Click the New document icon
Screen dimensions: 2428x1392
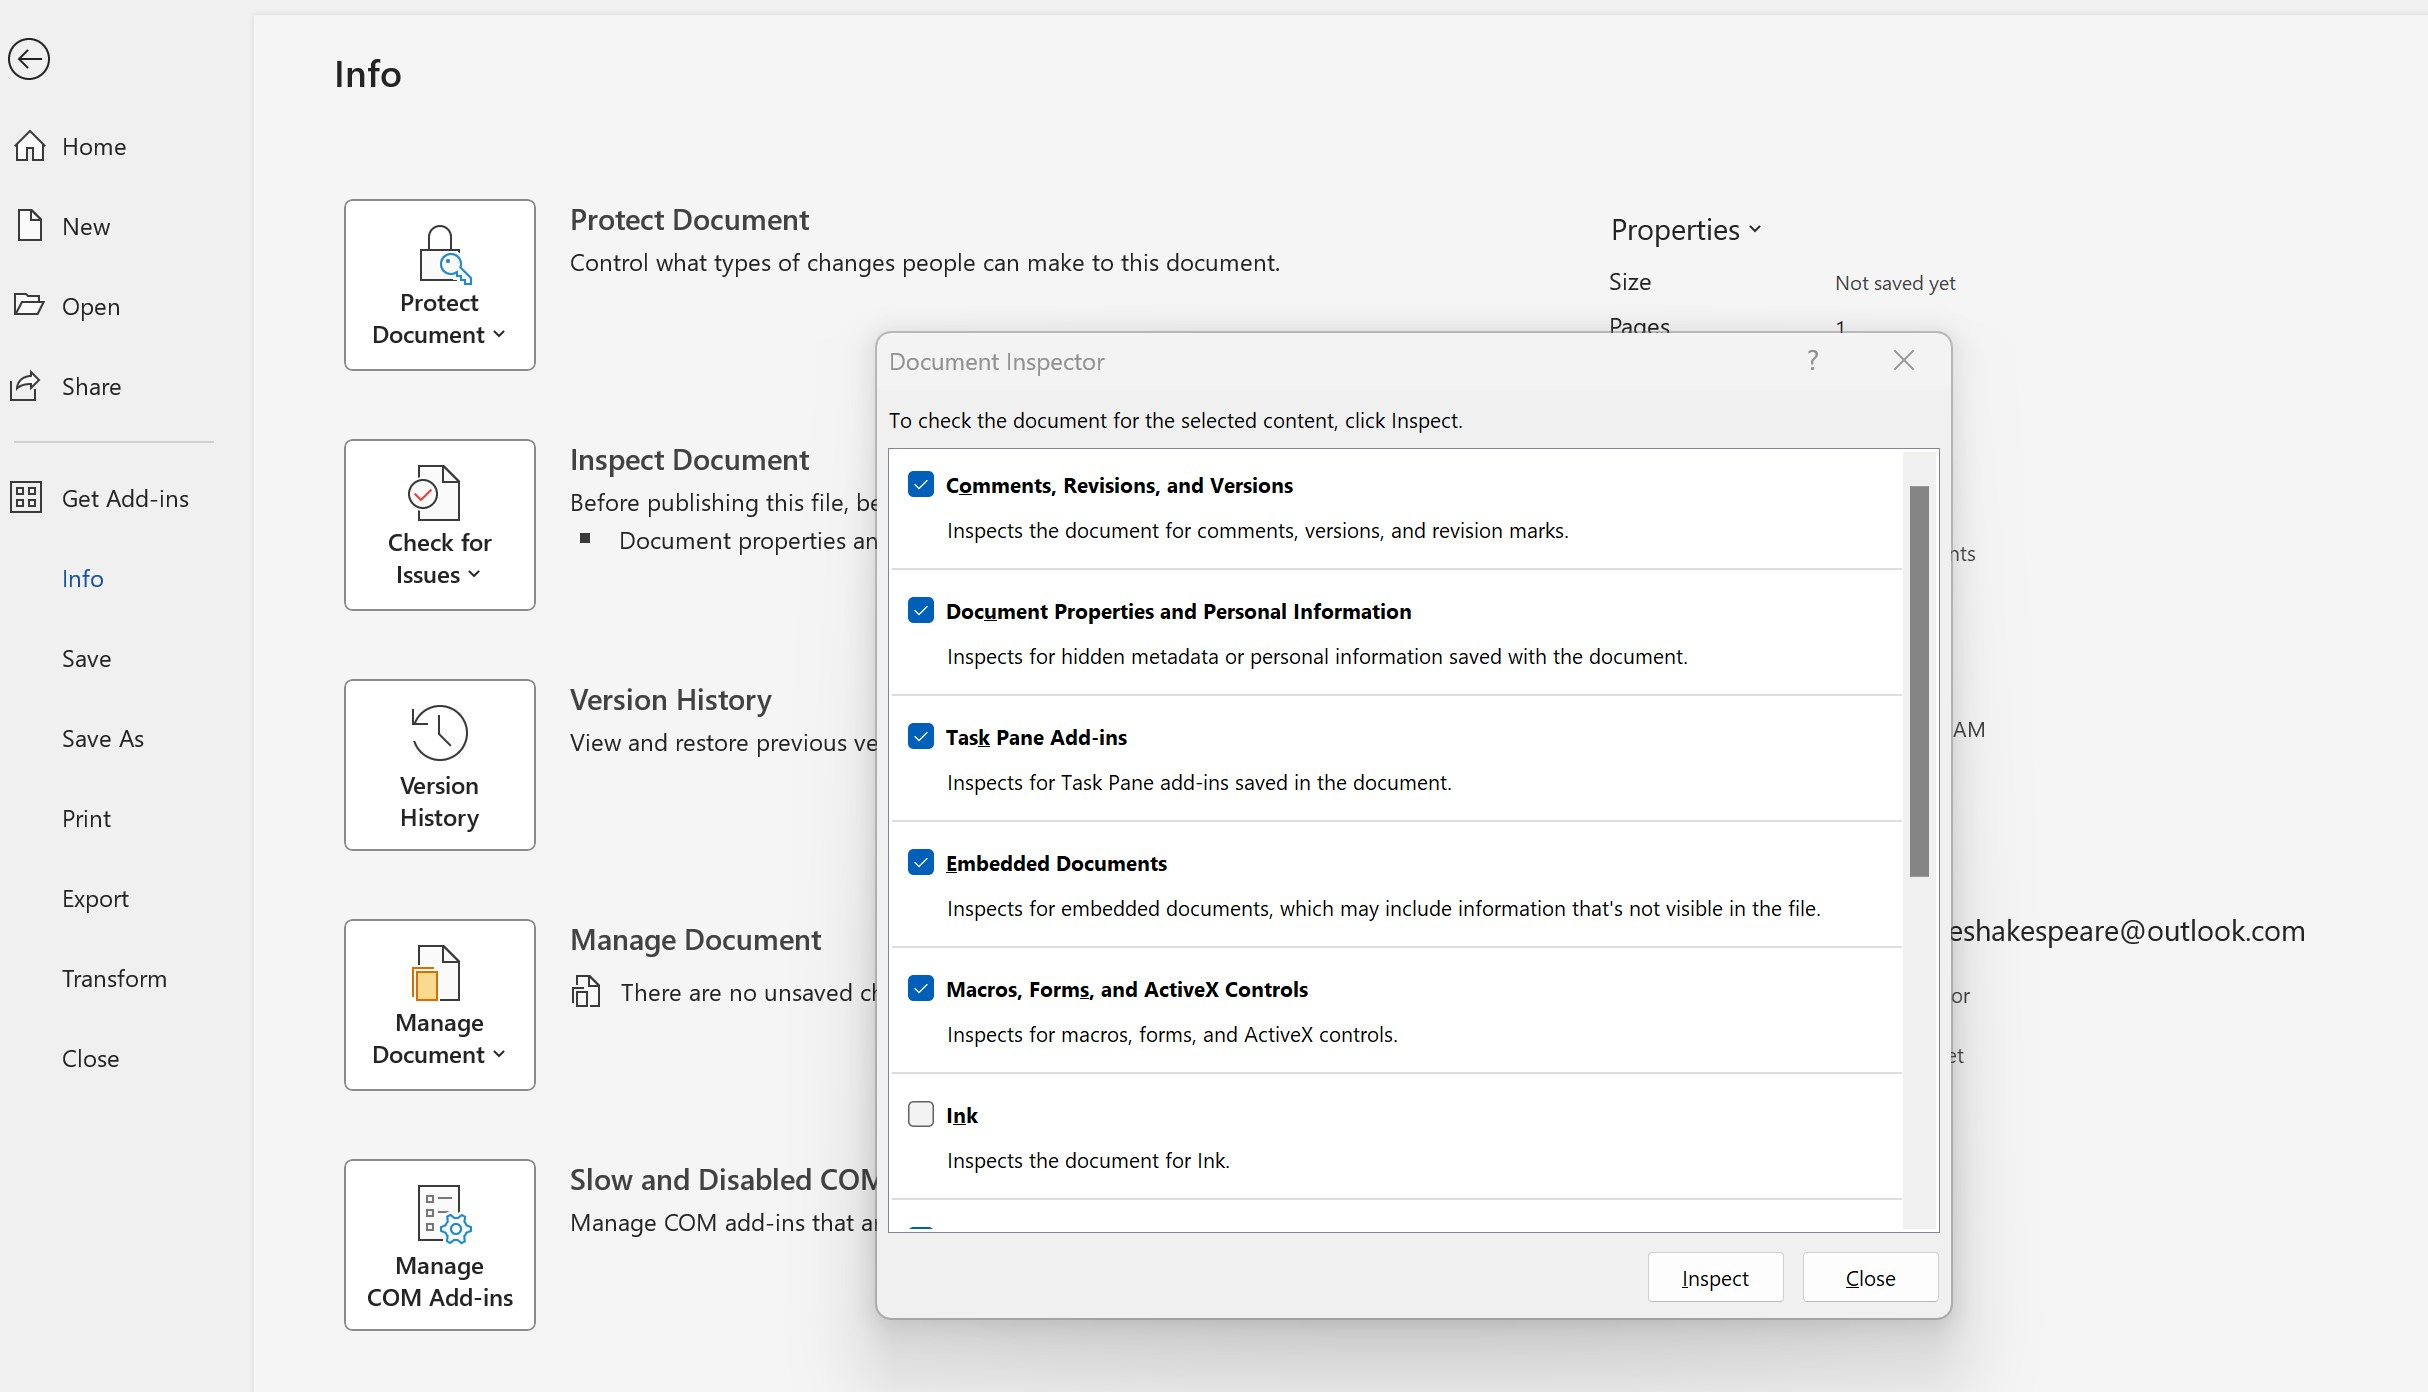click(30, 226)
